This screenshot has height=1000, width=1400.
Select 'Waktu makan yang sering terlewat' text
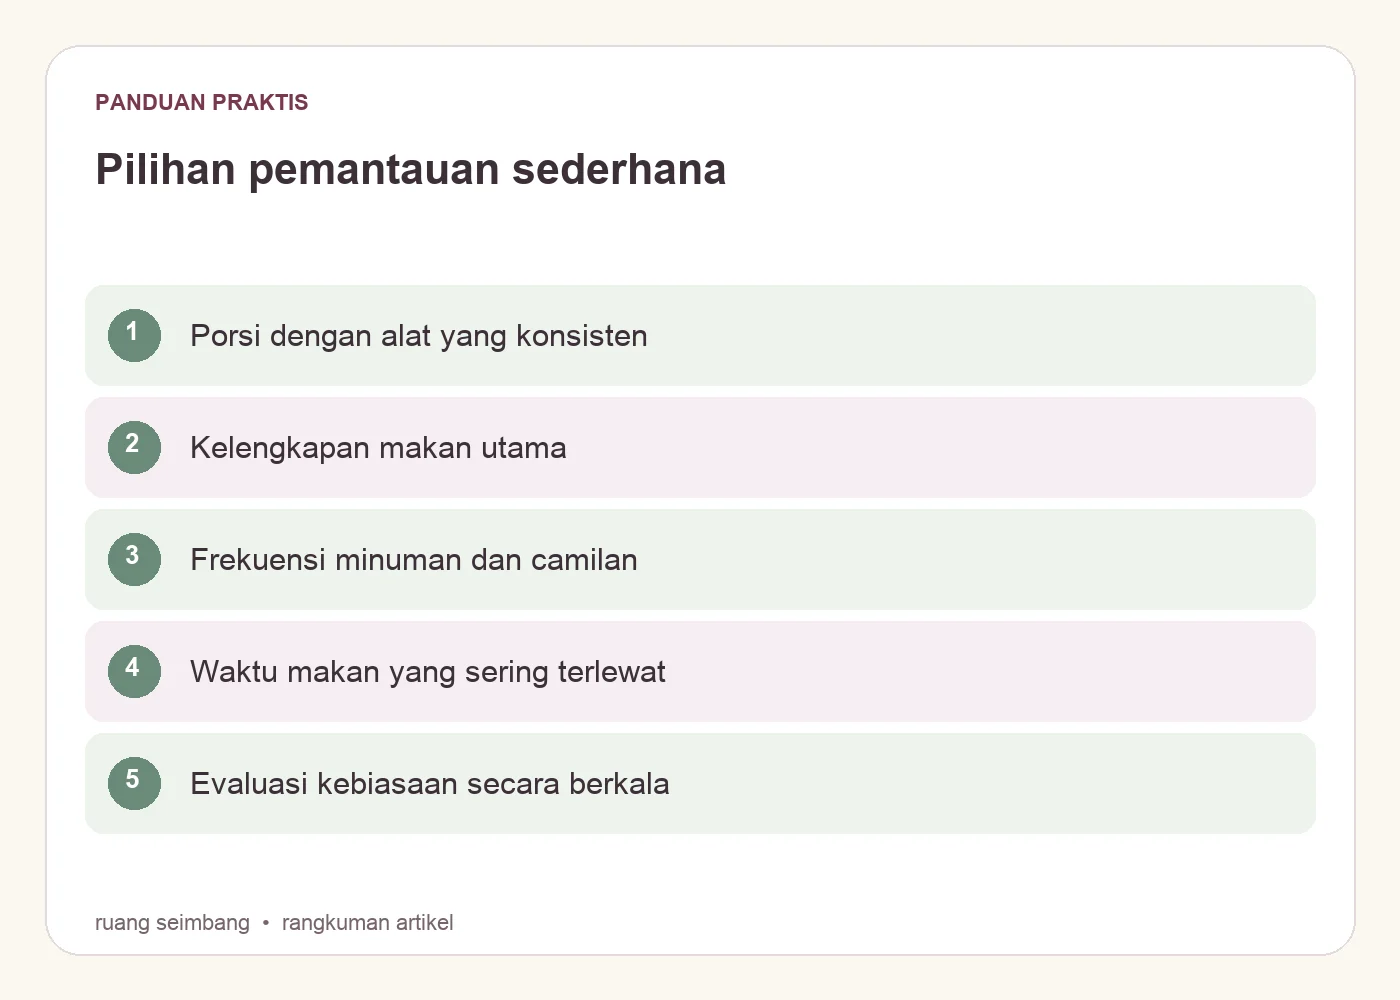[428, 672]
